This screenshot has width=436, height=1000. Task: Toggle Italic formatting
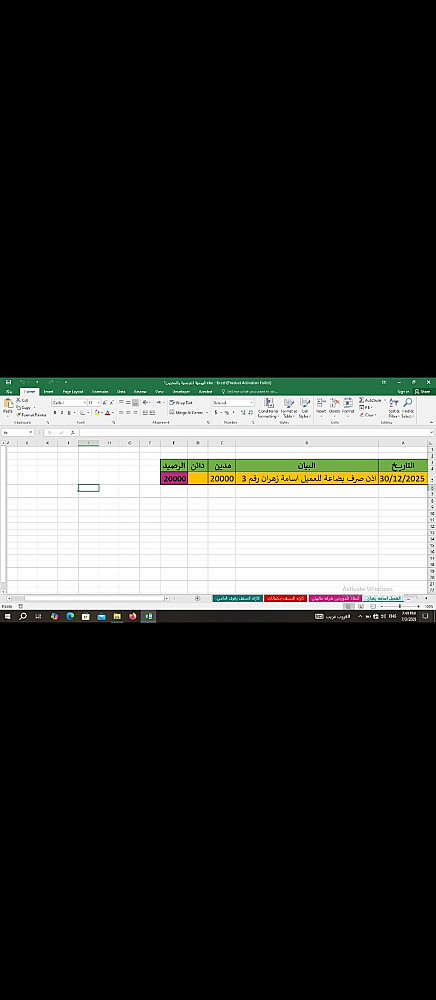(x=62, y=413)
